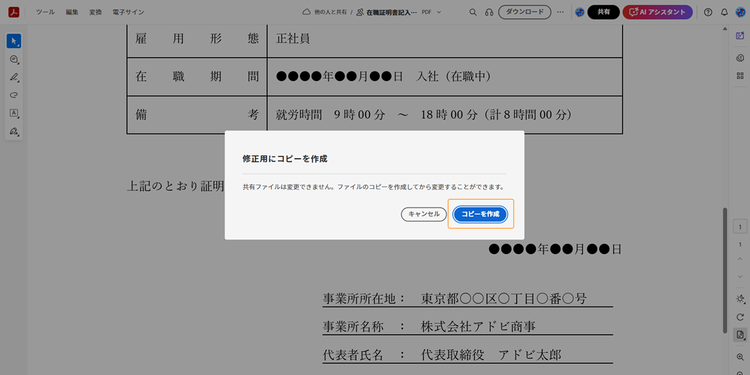The height and width of the screenshot is (375, 750).
Task: Click the black 共有 button
Action: coord(604,12)
